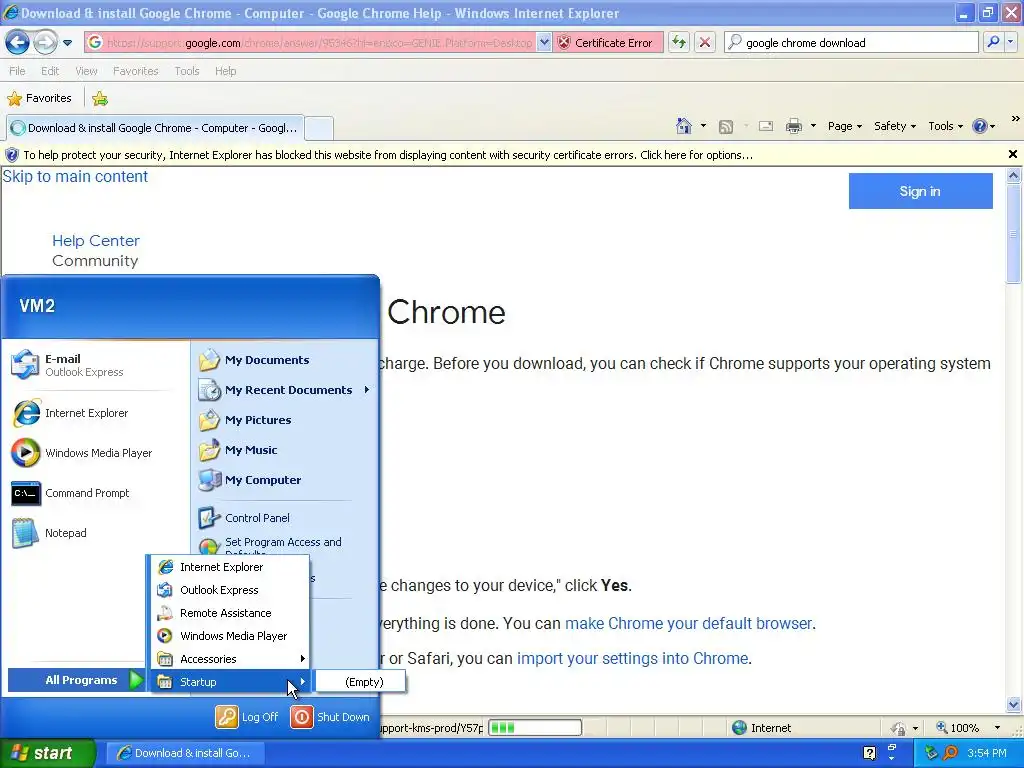Screen dimensions: 1024x768
Task: Open My Music folder
Action: 285,450
